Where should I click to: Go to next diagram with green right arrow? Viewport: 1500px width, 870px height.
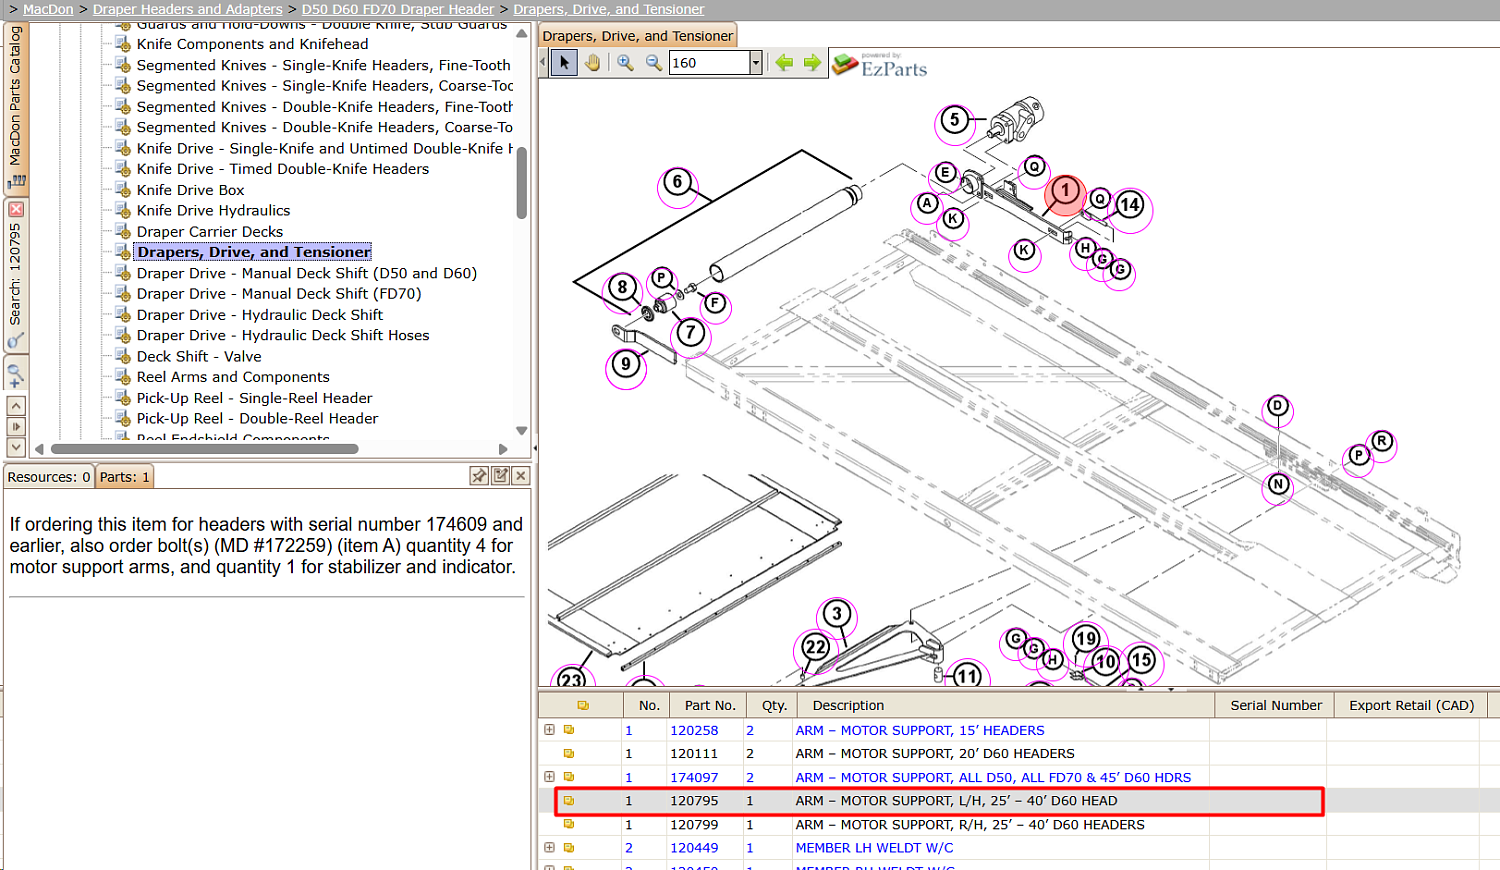coord(812,63)
